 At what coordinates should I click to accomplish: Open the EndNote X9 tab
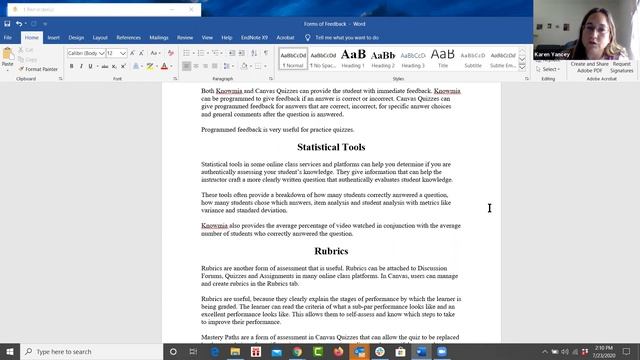tap(254, 38)
